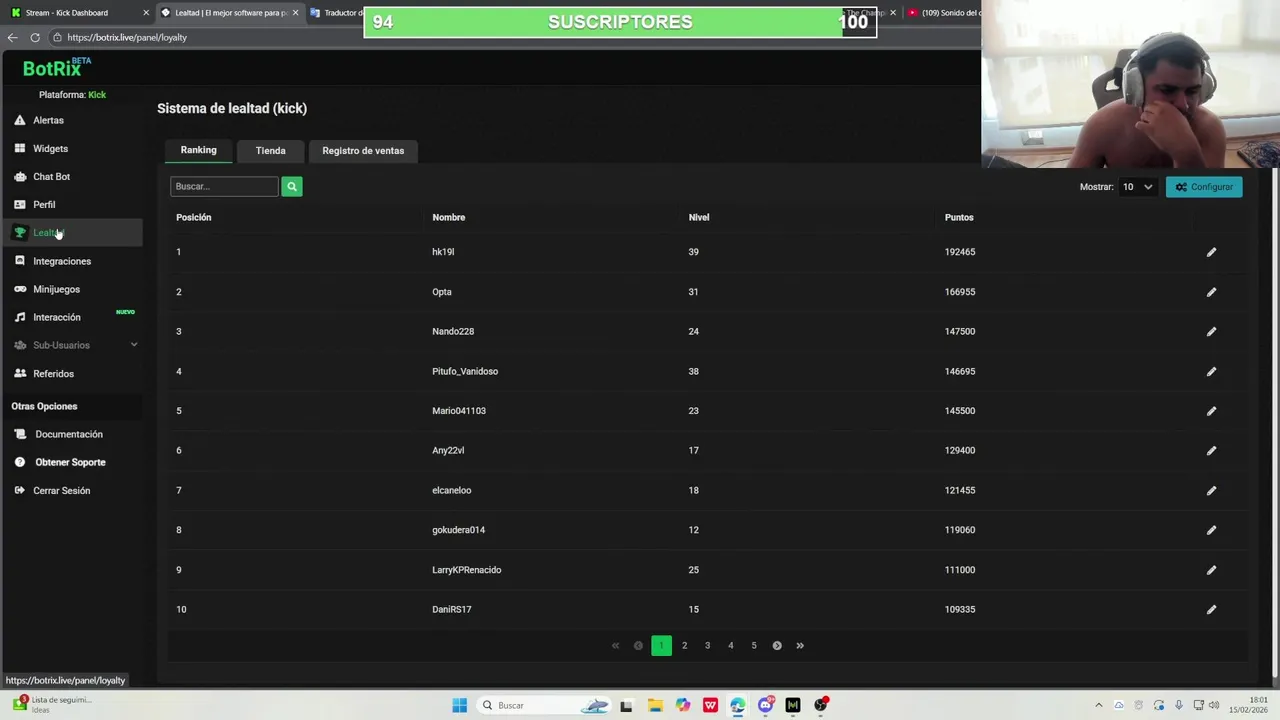Edit points for Nando228
Screen dimensions: 1280x720
pyautogui.click(x=1211, y=331)
